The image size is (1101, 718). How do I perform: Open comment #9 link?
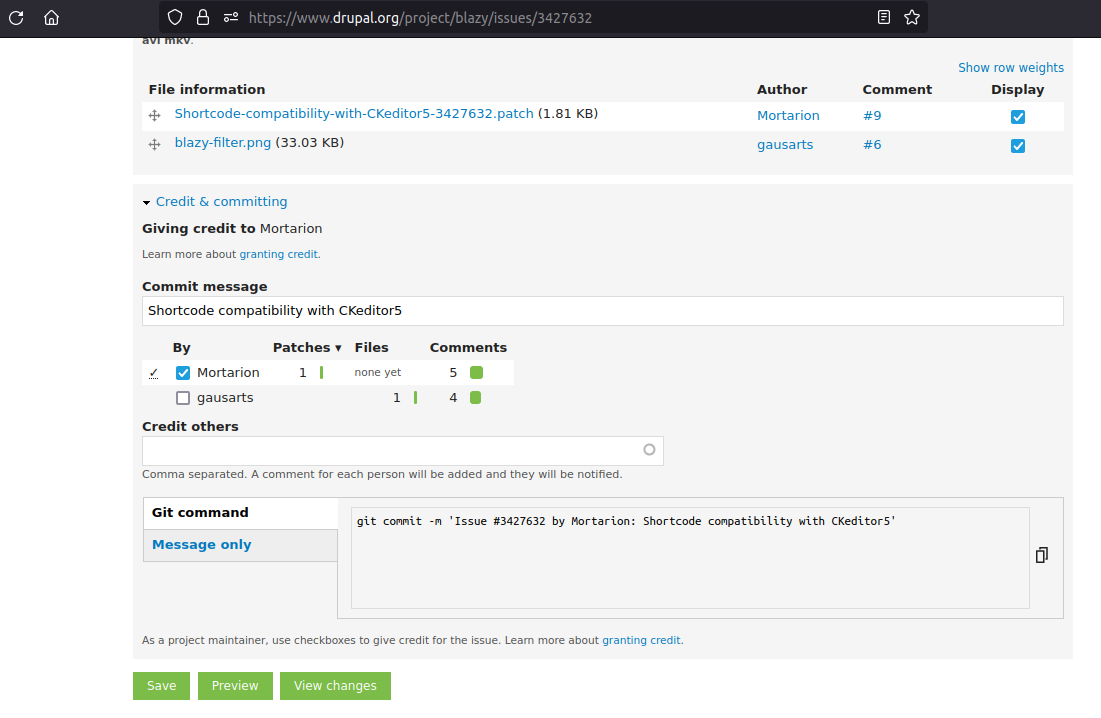click(x=872, y=116)
